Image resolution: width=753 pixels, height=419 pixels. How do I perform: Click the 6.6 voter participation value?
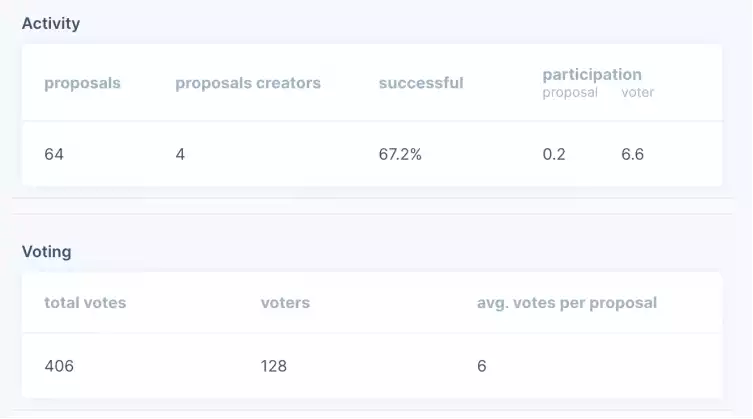click(632, 154)
